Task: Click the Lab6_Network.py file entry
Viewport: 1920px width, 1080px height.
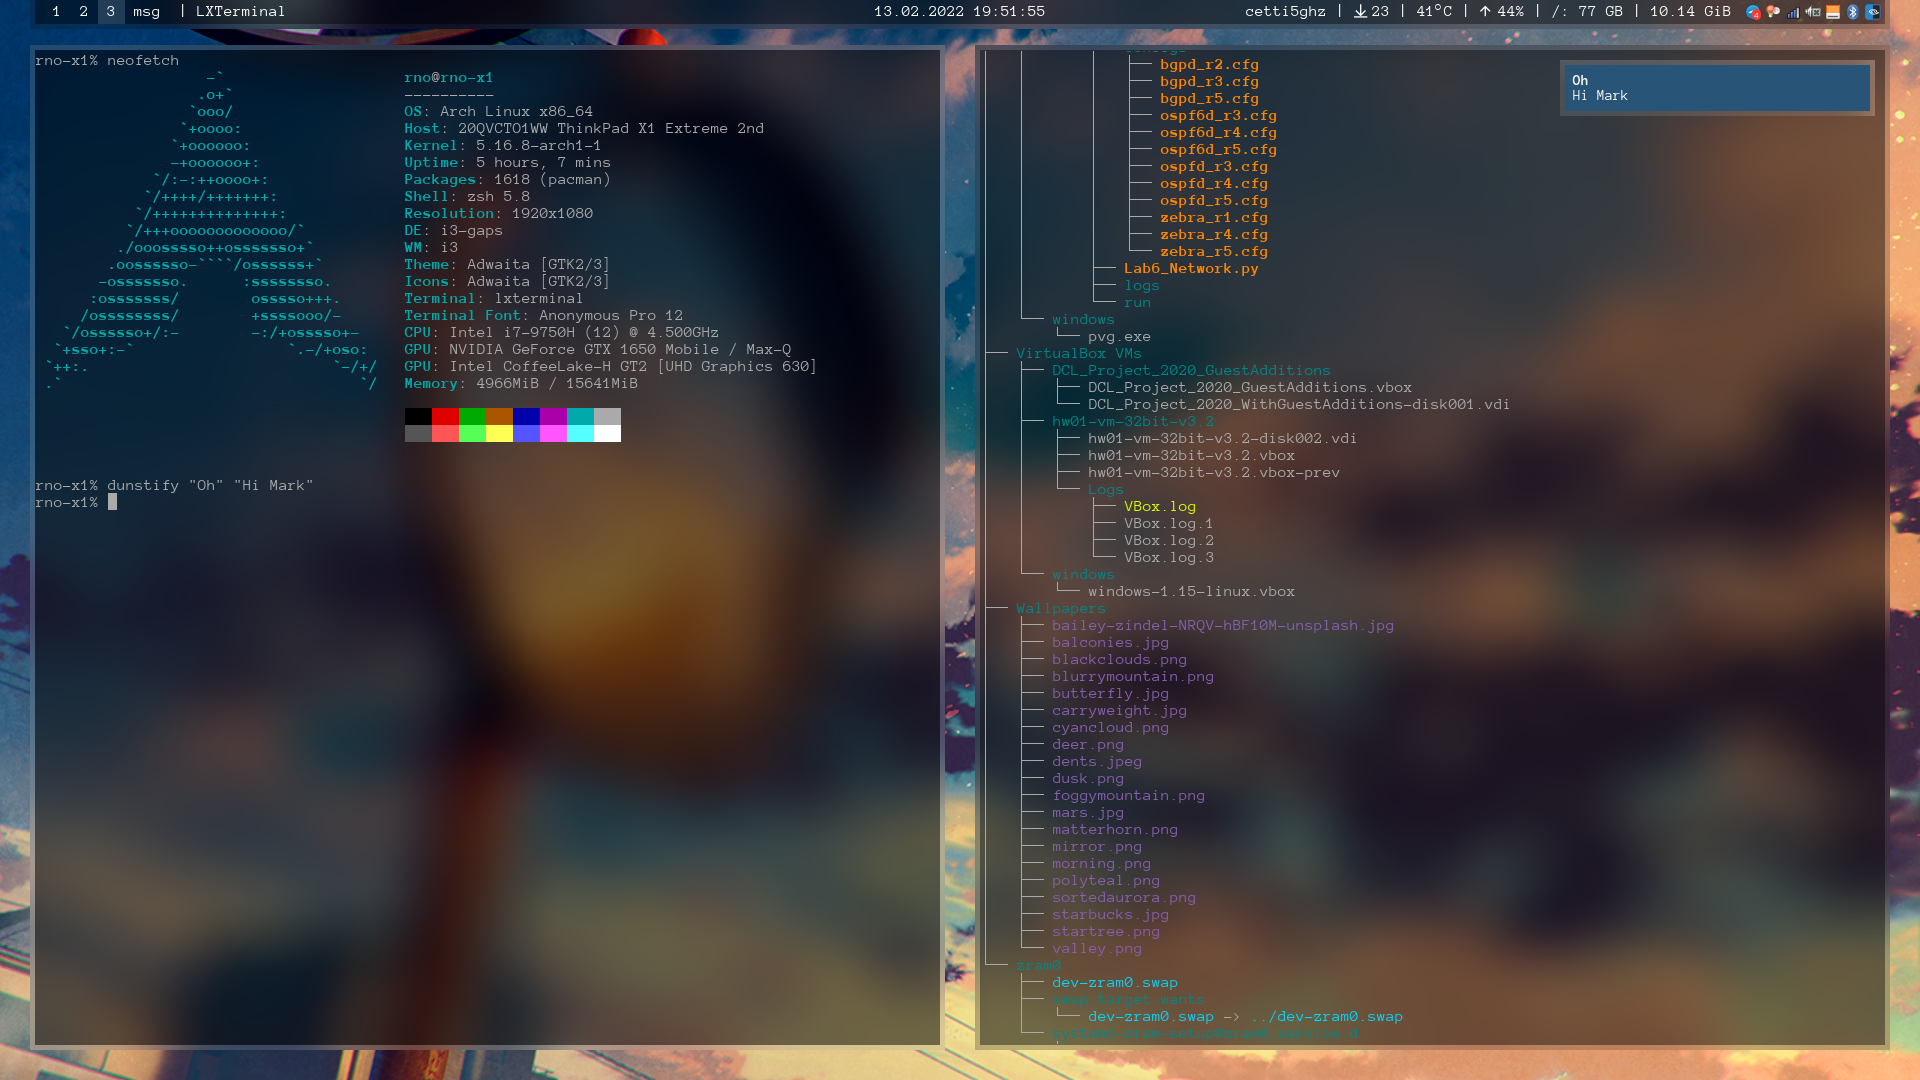Action: pos(1190,268)
